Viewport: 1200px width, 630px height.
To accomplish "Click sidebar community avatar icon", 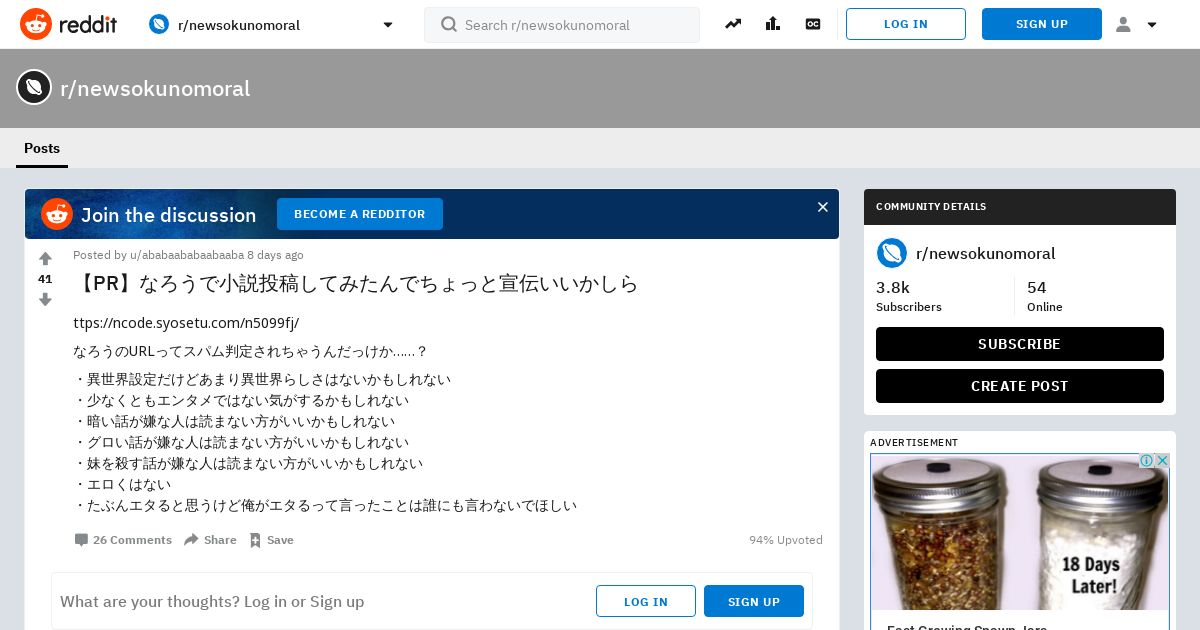I will pos(892,253).
